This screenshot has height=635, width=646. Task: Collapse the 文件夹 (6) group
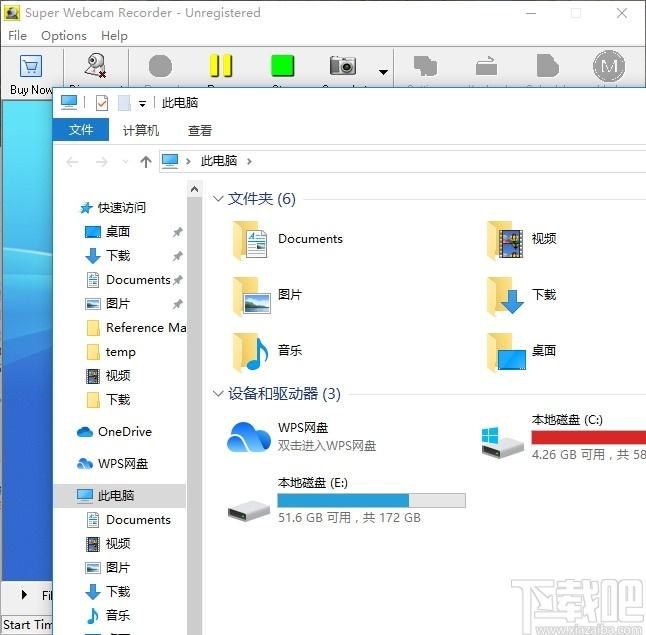pos(218,199)
